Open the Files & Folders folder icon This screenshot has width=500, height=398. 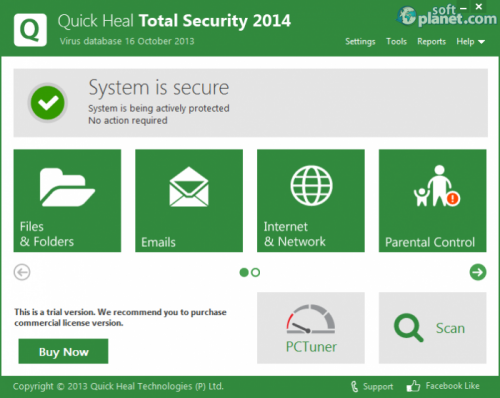67,187
